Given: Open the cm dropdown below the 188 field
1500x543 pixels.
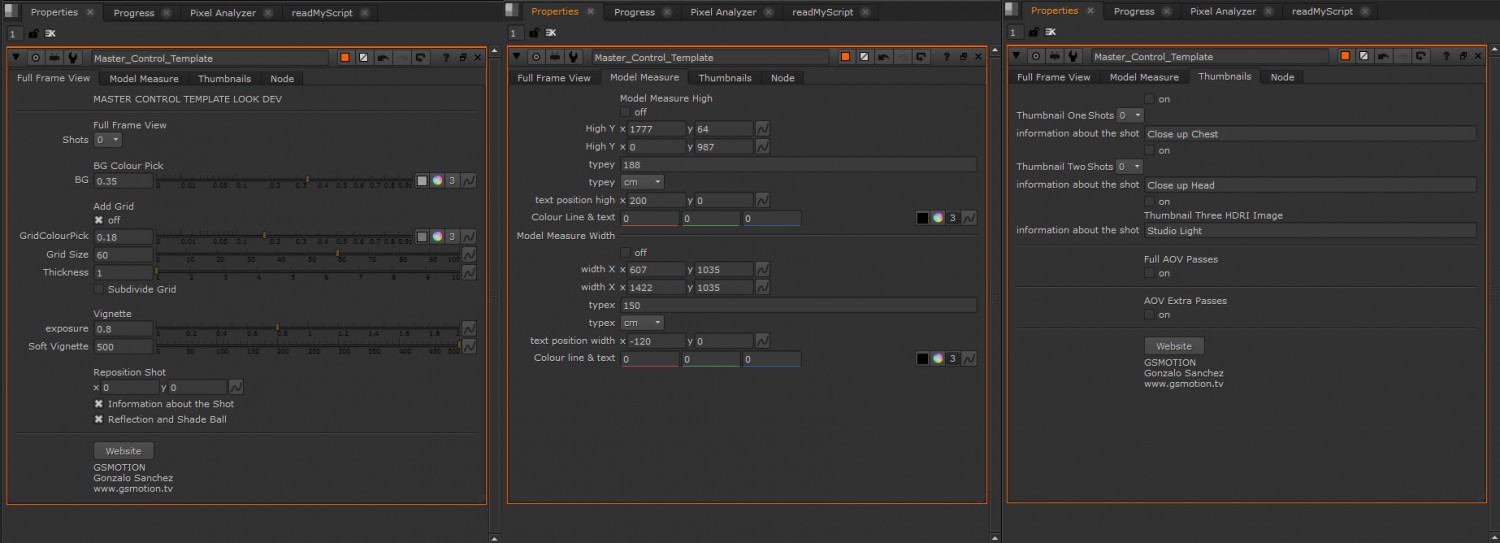Looking at the screenshot, I should click(642, 182).
